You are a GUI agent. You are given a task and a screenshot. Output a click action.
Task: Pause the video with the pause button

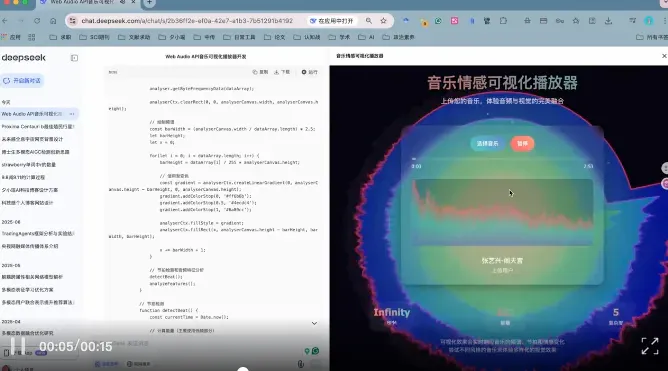pyautogui.click(x=18, y=346)
